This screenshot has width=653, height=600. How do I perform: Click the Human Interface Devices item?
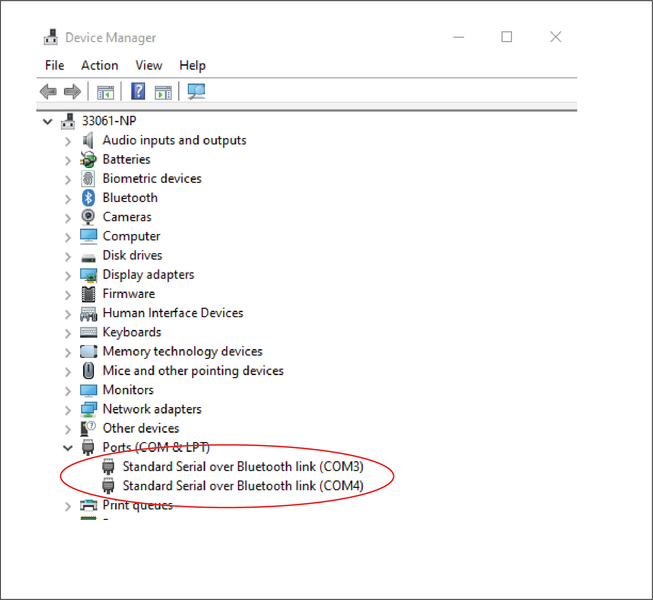point(172,313)
